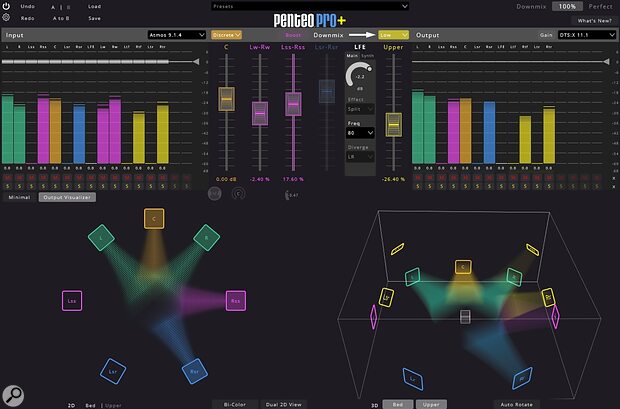Select the Rss speaker in 2D view
This screenshot has height=409, width=620.
[236, 301]
